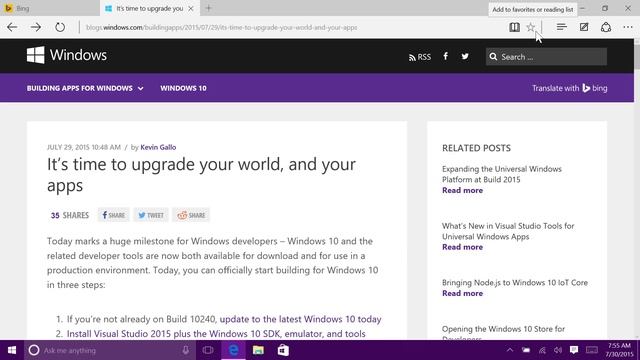Open the taskbar clock and date

click(619, 350)
